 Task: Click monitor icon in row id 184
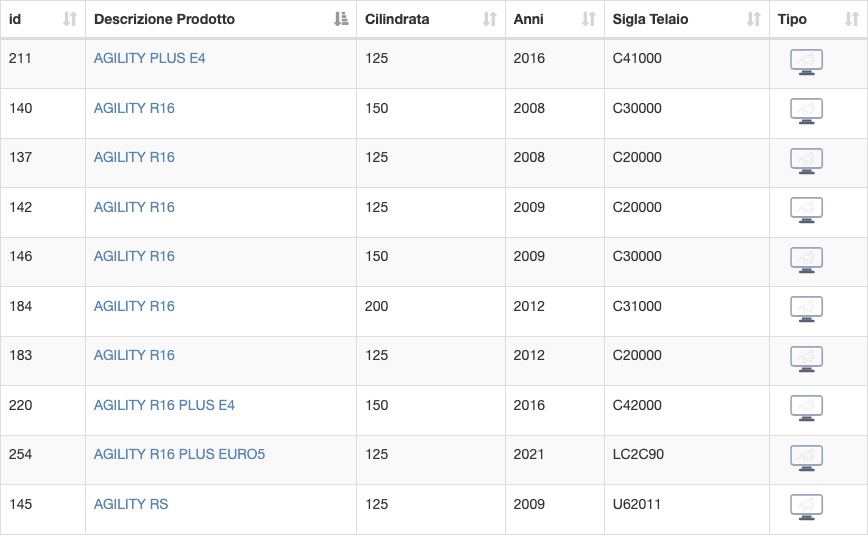806,310
